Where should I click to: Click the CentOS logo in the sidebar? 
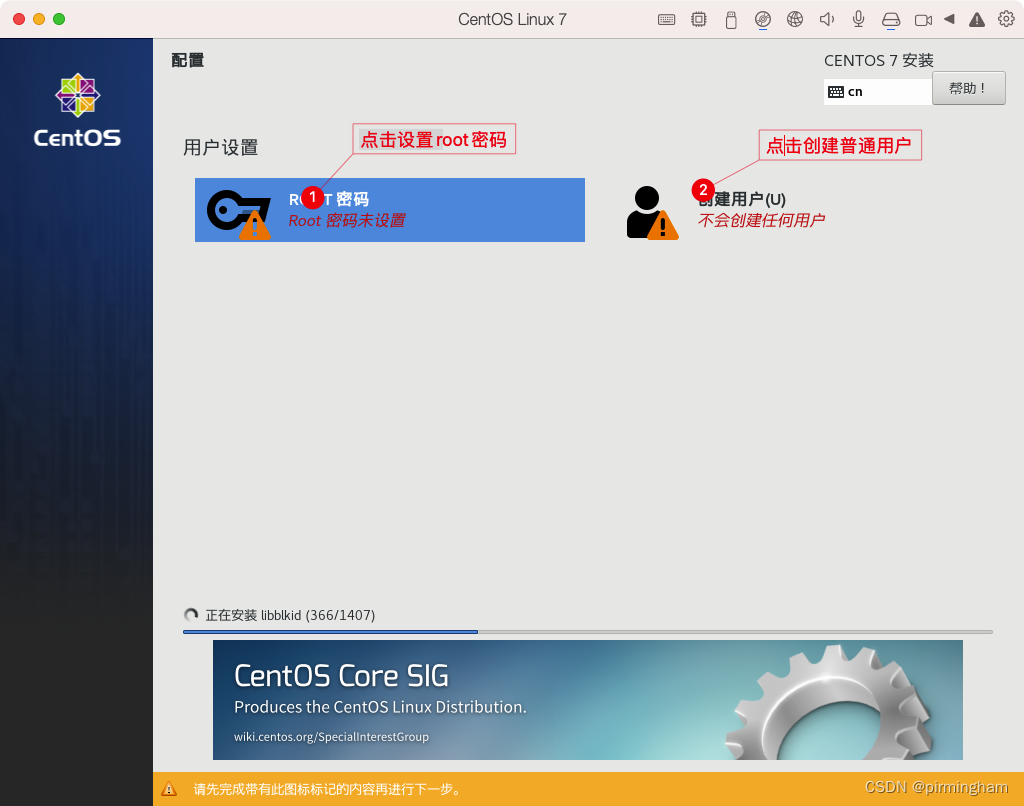click(77, 110)
